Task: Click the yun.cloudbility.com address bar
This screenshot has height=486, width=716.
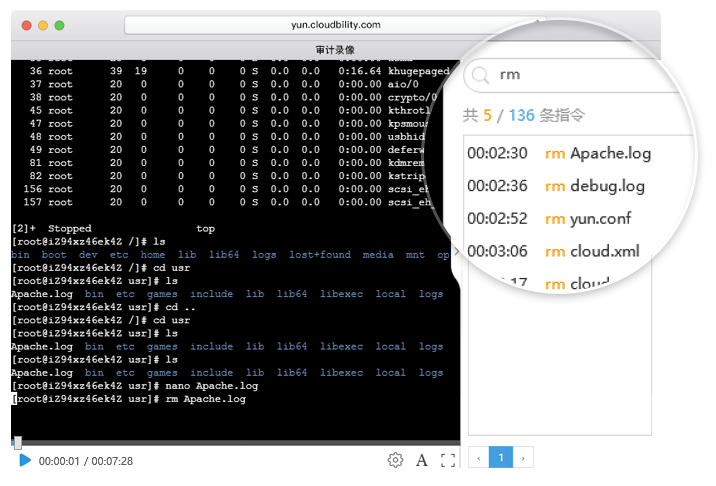Action: 336,25
